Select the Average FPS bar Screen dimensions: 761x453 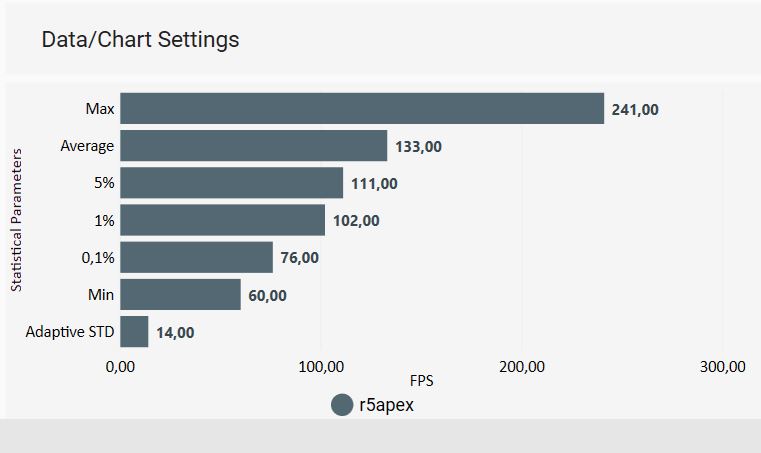(253, 146)
